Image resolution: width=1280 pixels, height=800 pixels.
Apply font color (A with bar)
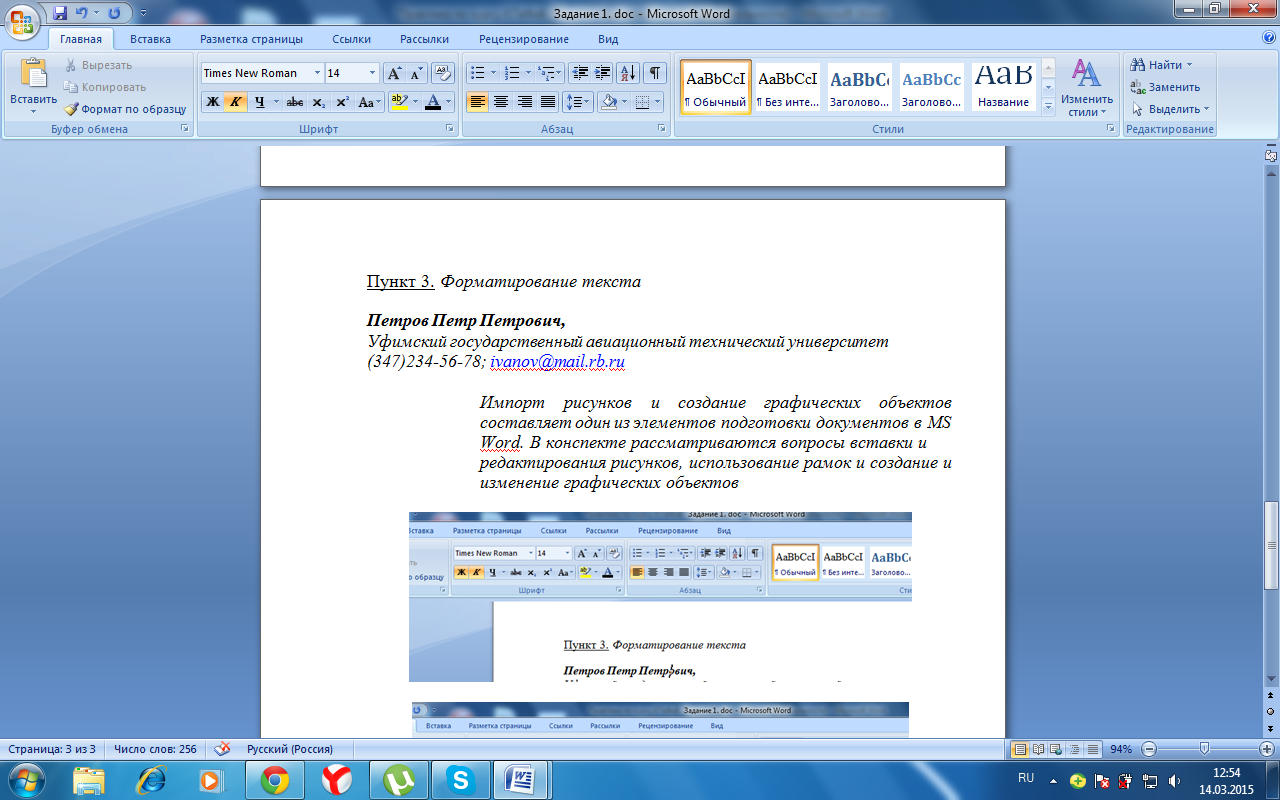(x=432, y=102)
